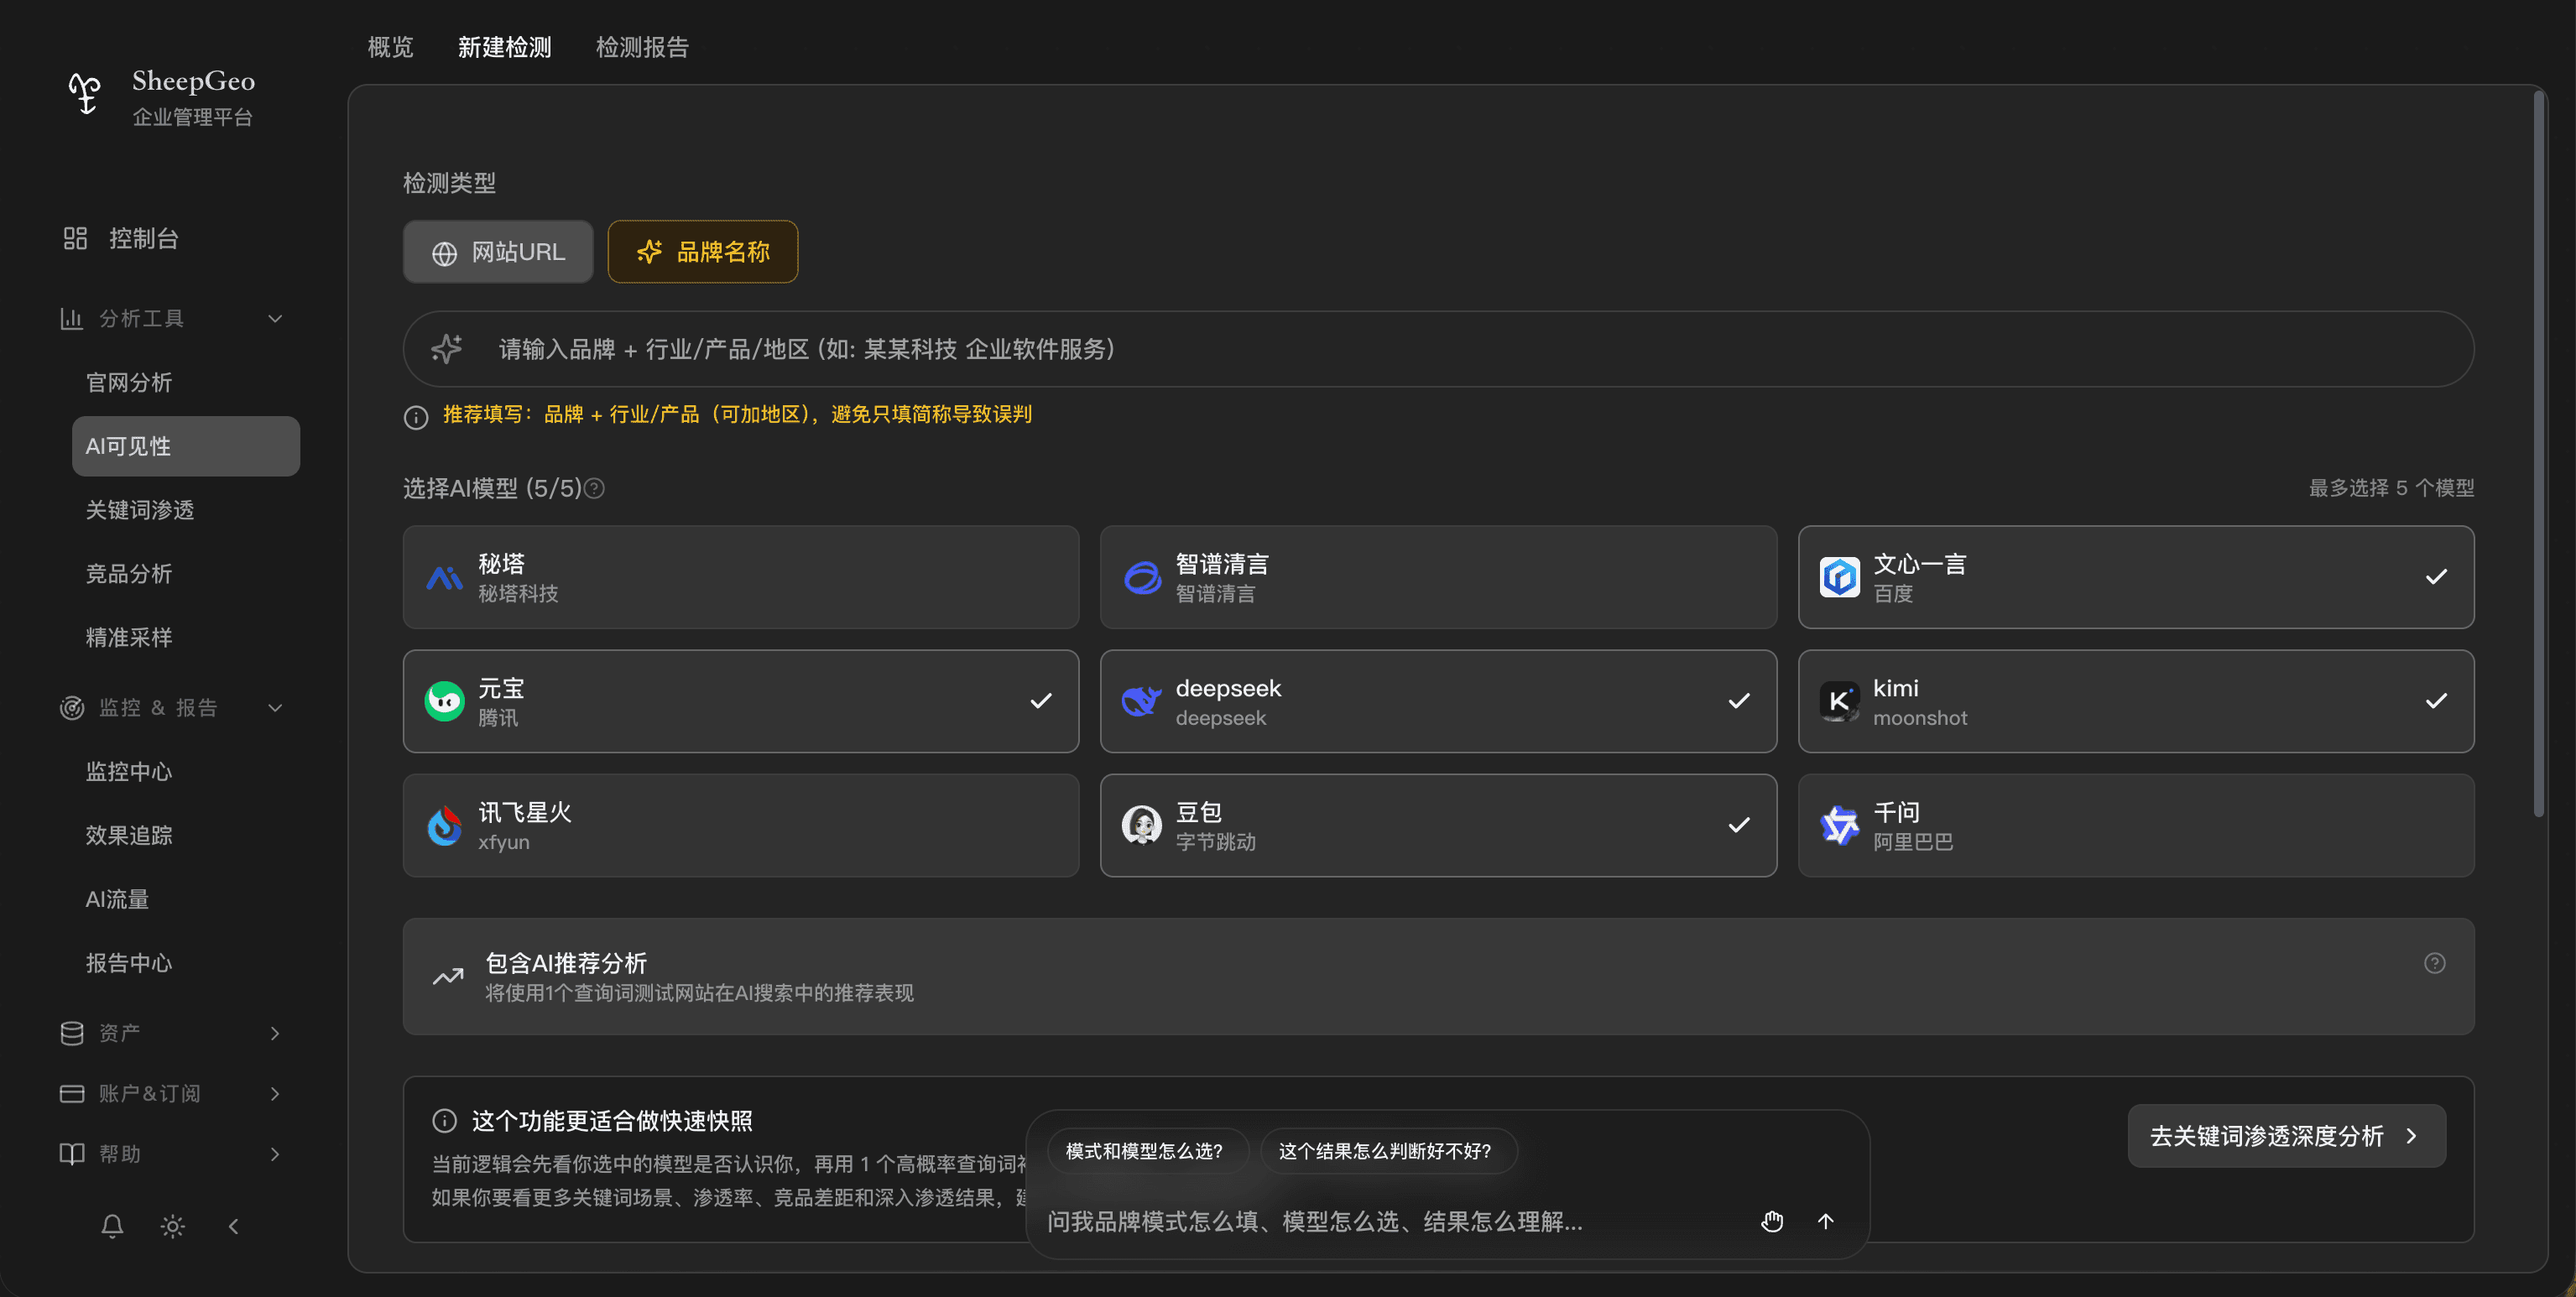This screenshot has height=1297, width=2576.
Task: Expand the 帮助 section
Action: coord(171,1154)
